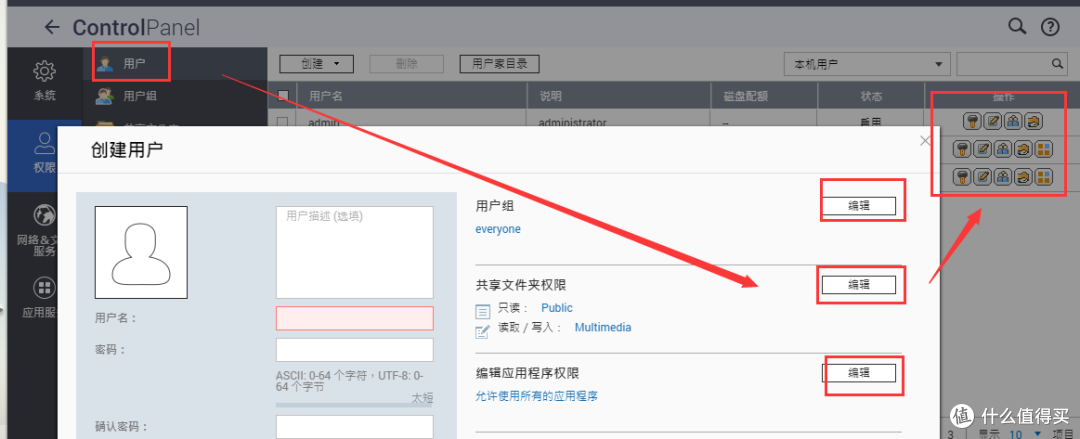The width and height of the screenshot is (1080, 439).
Task: Focus the 用户名 input field
Action: click(x=355, y=318)
